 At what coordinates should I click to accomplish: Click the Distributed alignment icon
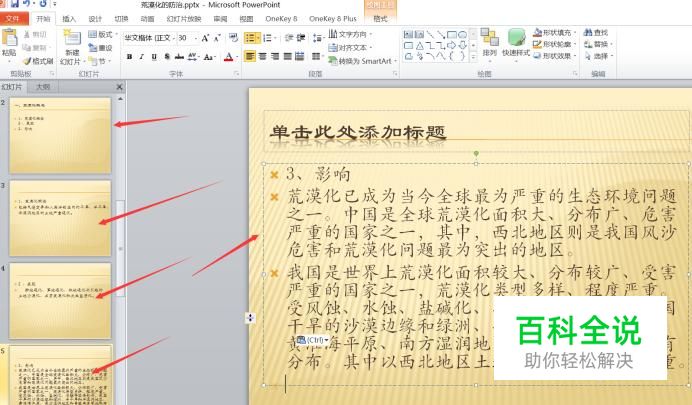(x=300, y=56)
